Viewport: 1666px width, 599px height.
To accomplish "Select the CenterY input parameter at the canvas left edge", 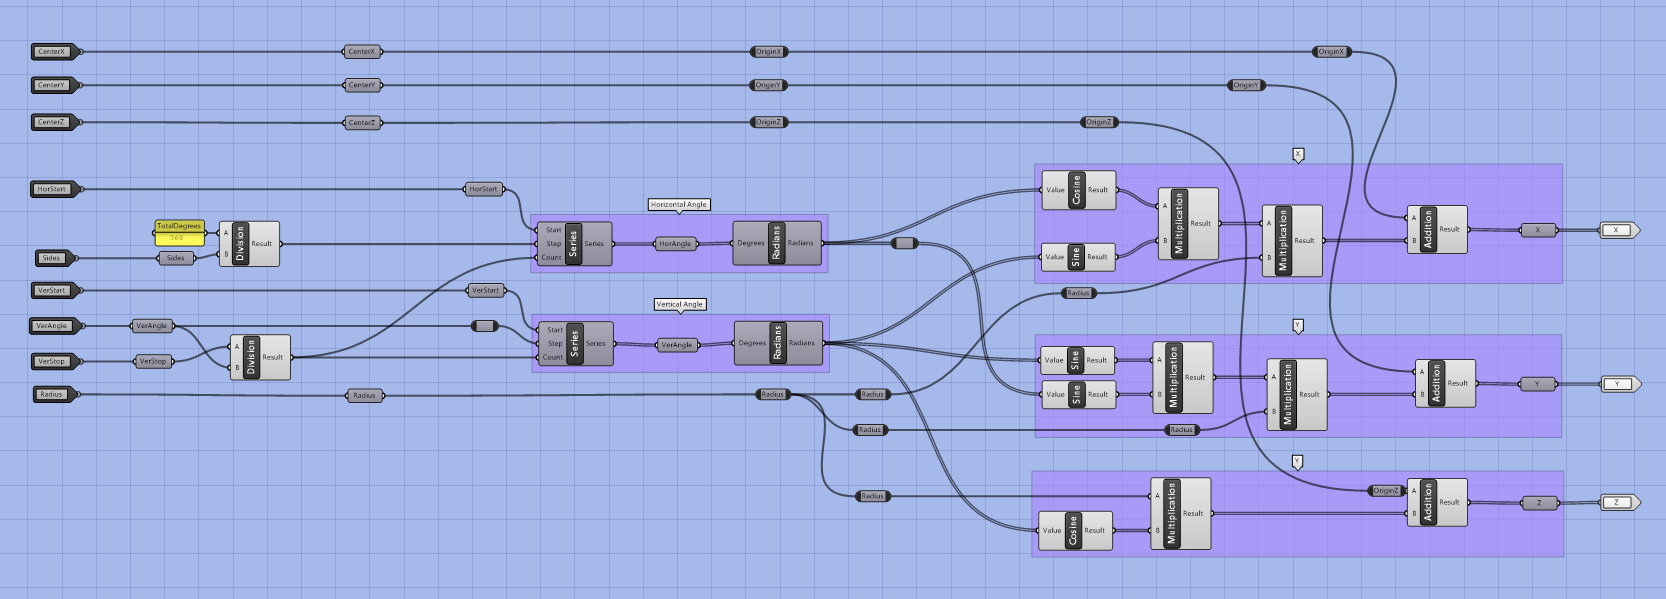I will point(54,85).
